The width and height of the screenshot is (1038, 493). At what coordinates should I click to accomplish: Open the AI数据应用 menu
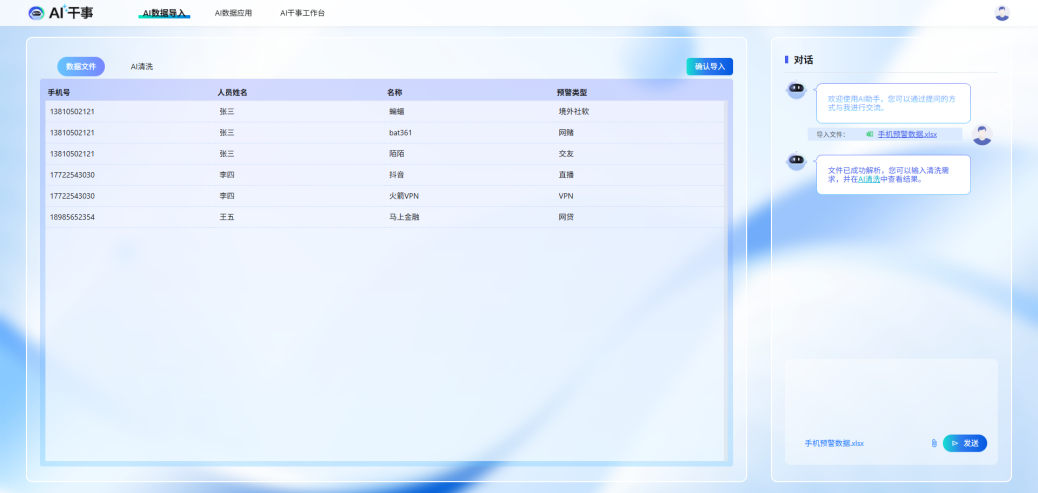[x=233, y=13]
